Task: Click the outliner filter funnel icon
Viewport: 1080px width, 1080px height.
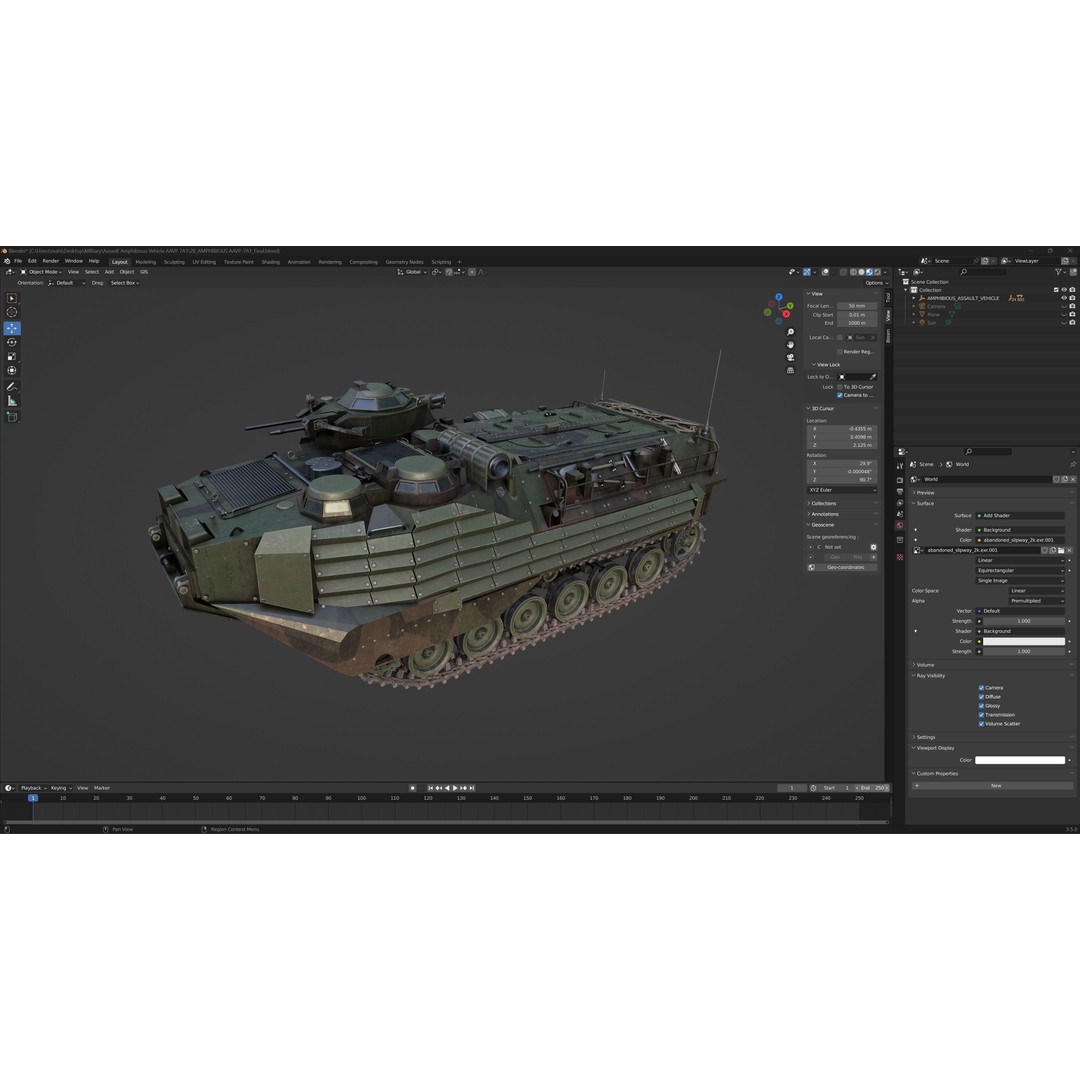Action: pos(1059,272)
